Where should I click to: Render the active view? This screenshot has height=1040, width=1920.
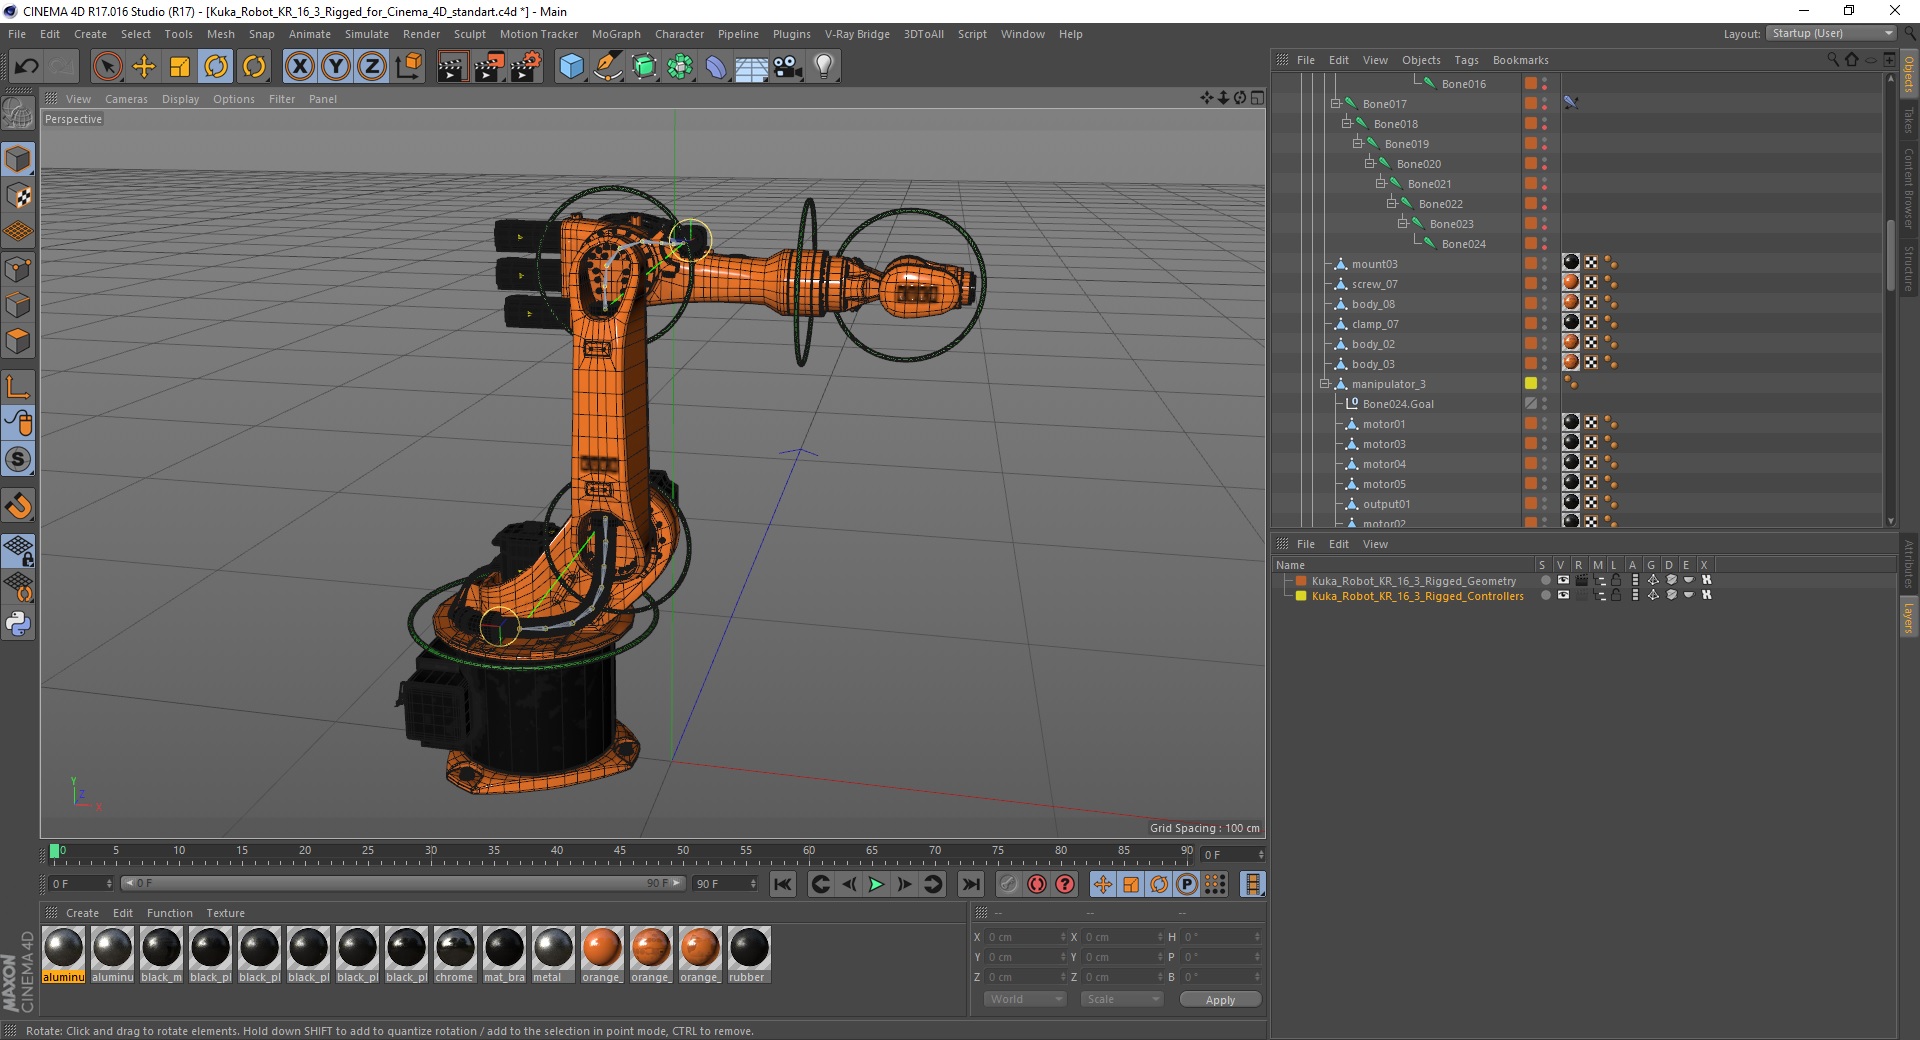[x=452, y=67]
